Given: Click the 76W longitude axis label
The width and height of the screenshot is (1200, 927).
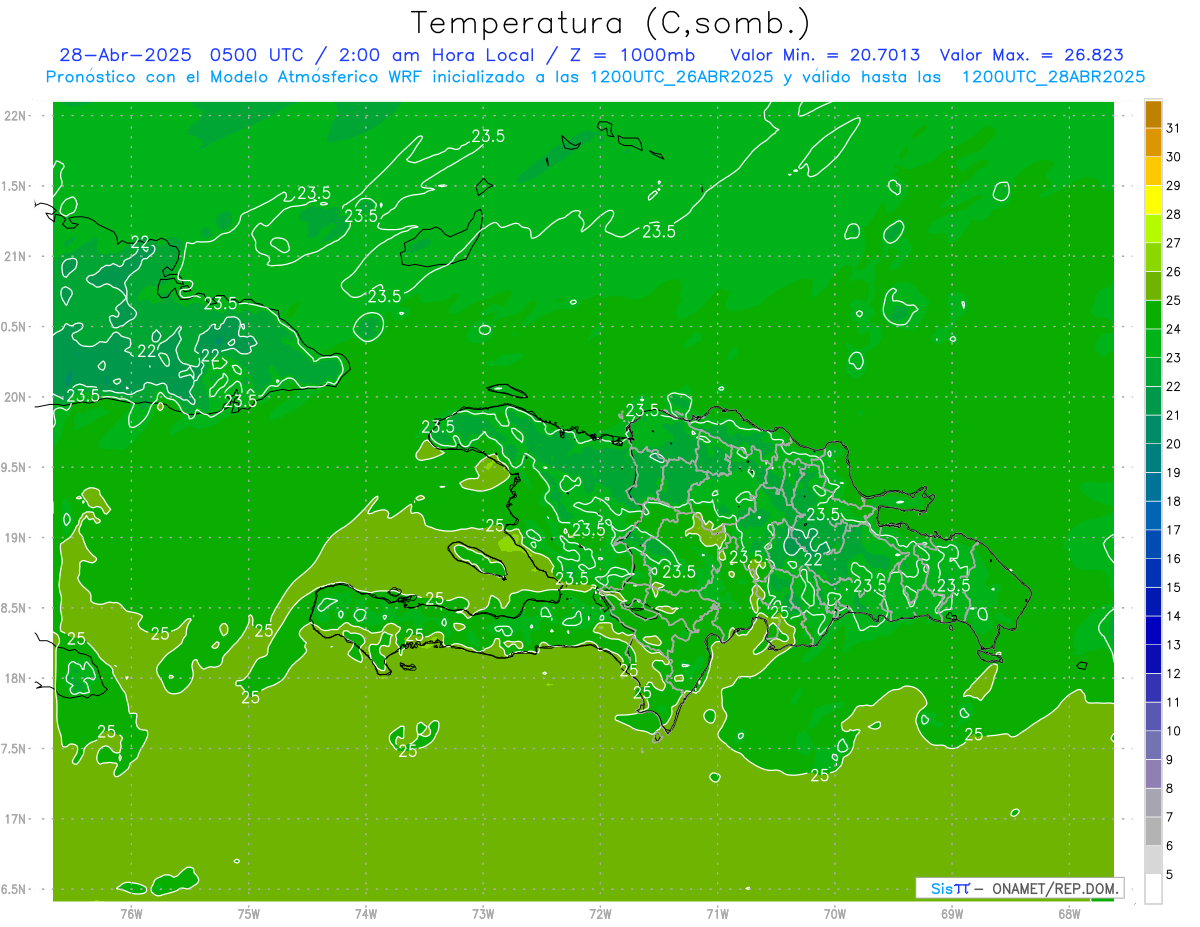Looking at the screenshot, I should coord(131,913).
